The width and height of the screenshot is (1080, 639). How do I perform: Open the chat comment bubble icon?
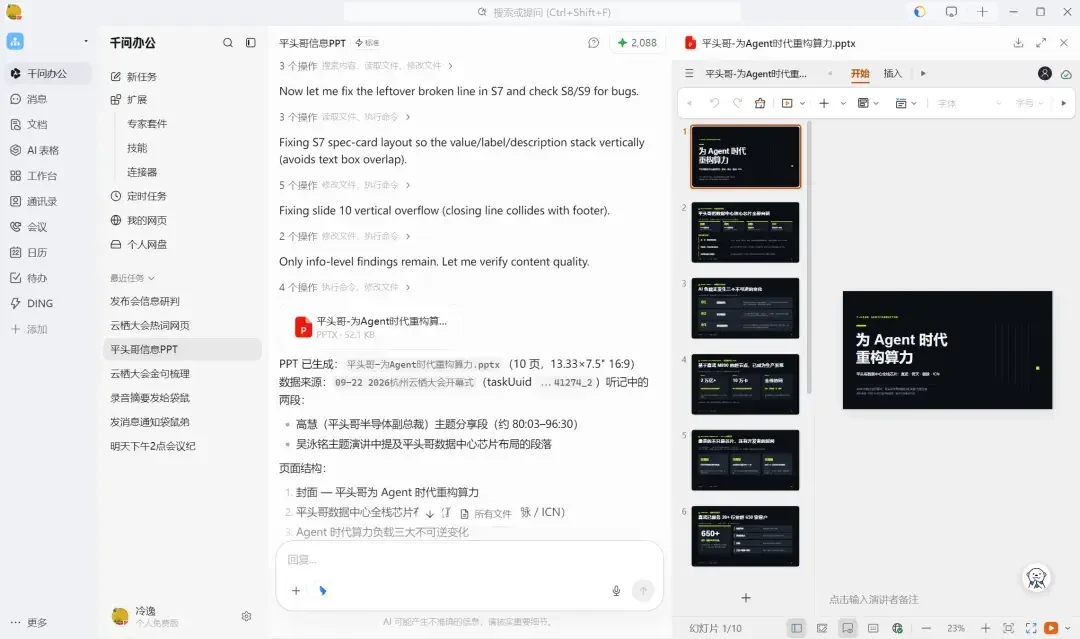pyautogui.click(x=594, y=43)
